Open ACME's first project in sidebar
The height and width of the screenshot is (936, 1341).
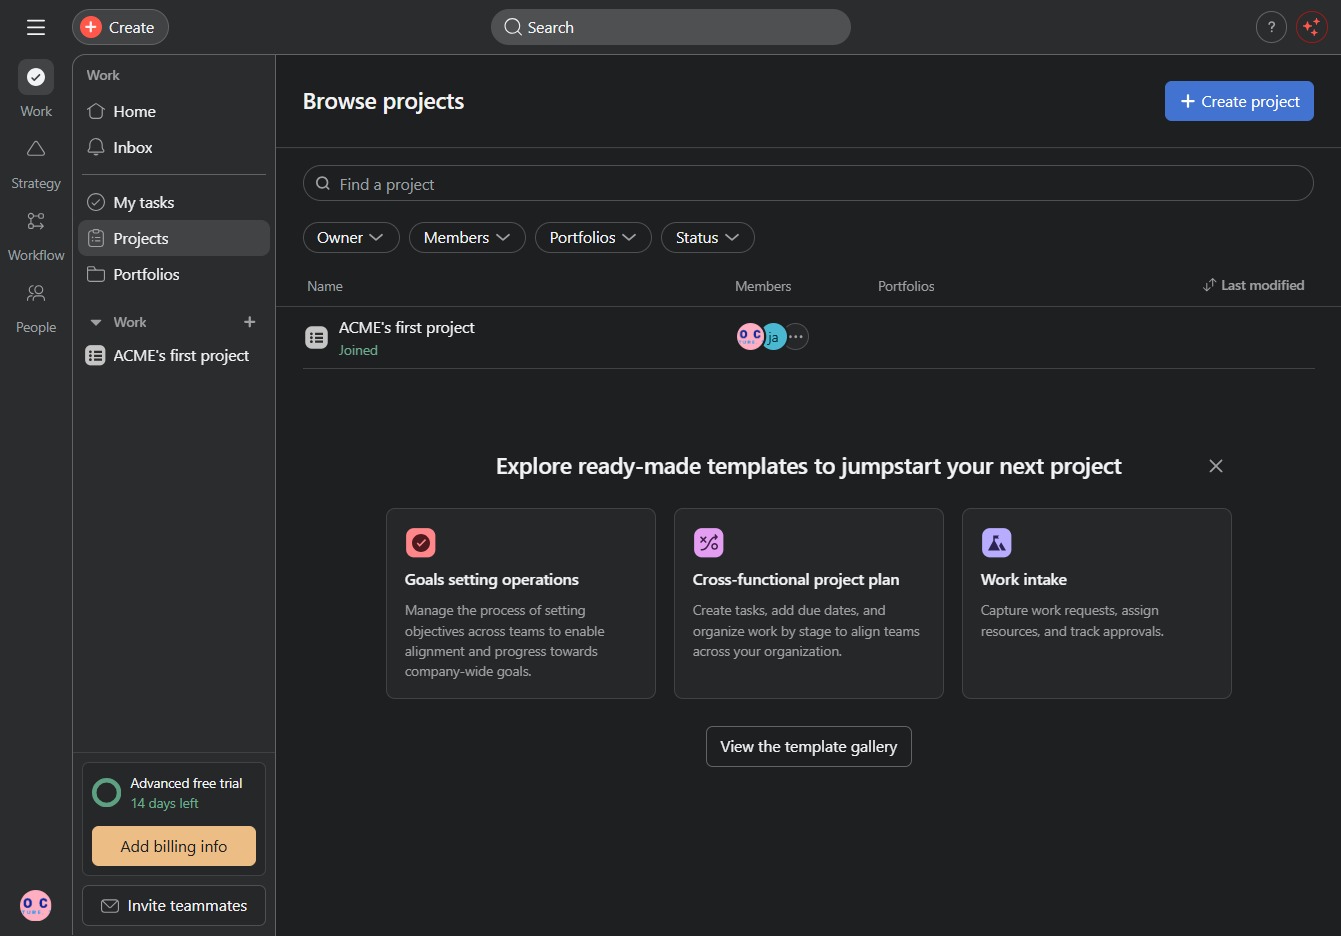point(174,355)
